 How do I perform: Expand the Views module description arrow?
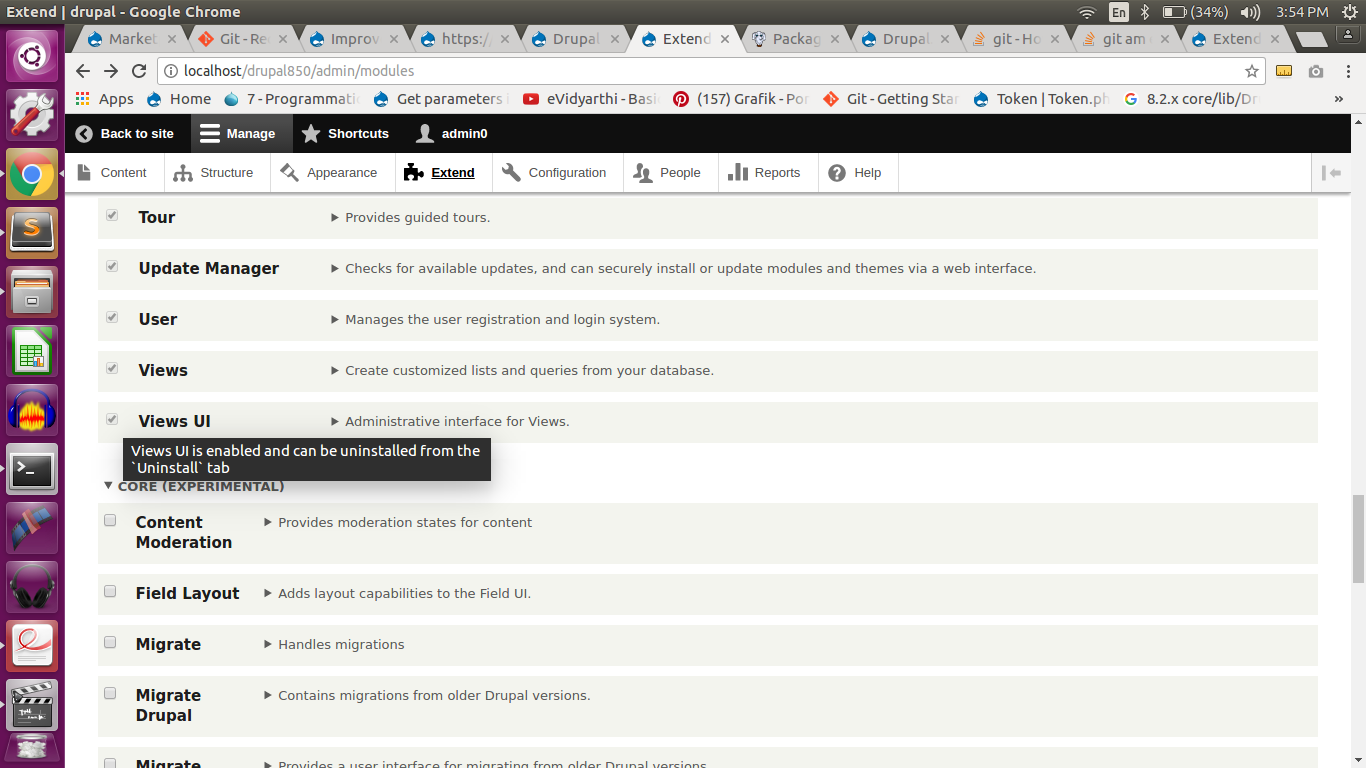tap(335, 370)
